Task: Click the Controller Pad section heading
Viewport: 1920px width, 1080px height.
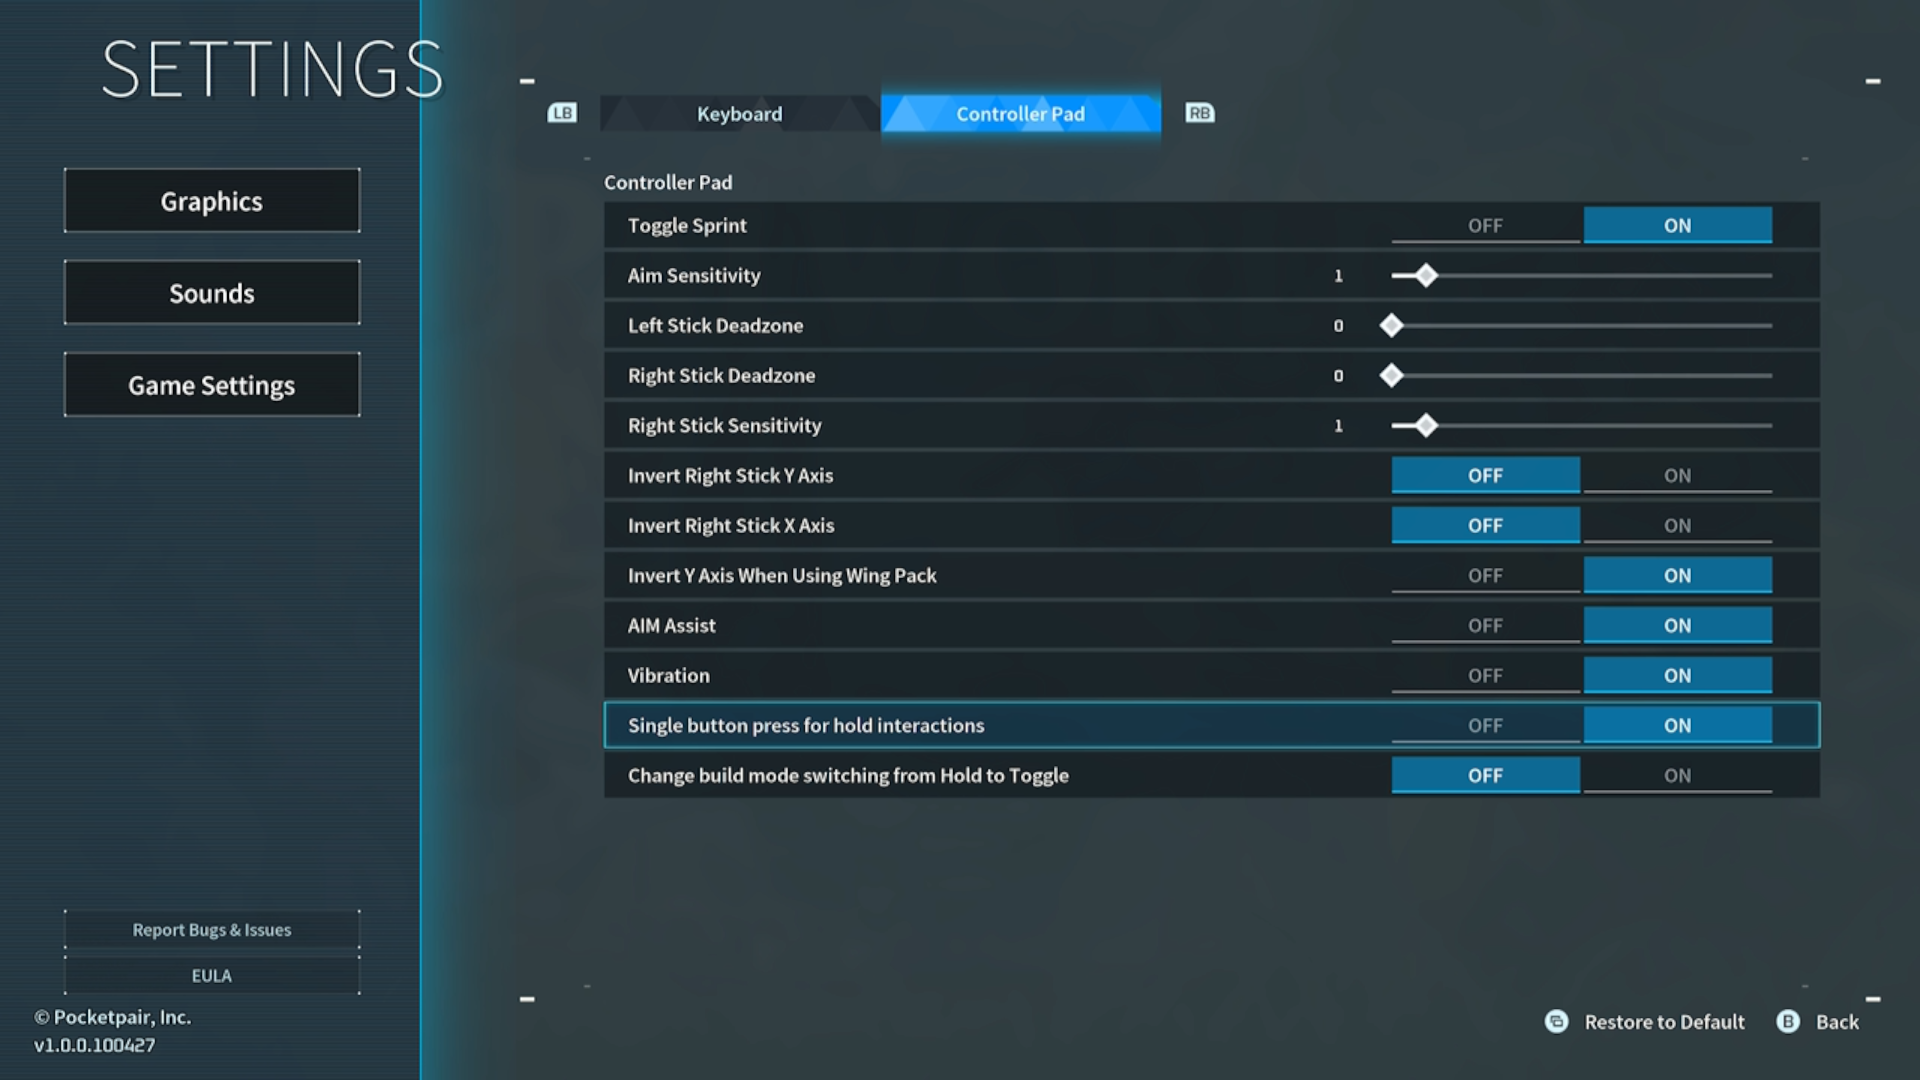Action: point(668,182)
